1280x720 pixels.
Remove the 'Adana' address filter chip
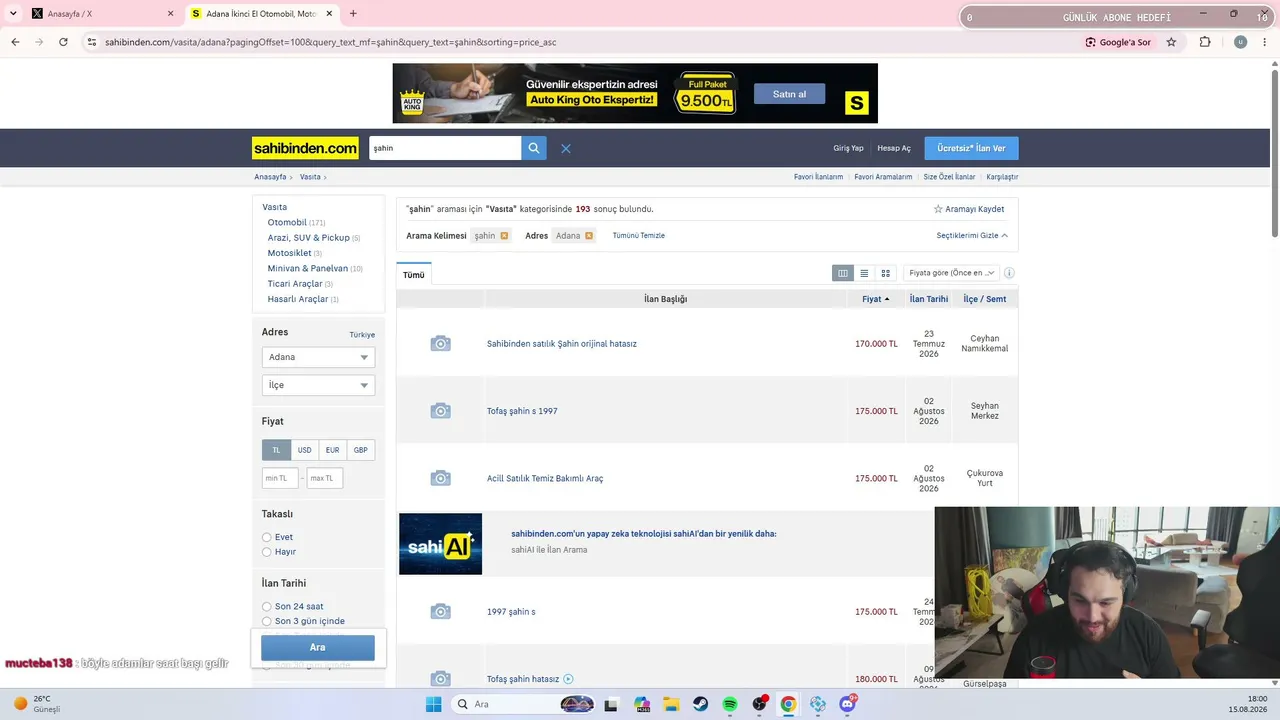[x=589, y=236]
